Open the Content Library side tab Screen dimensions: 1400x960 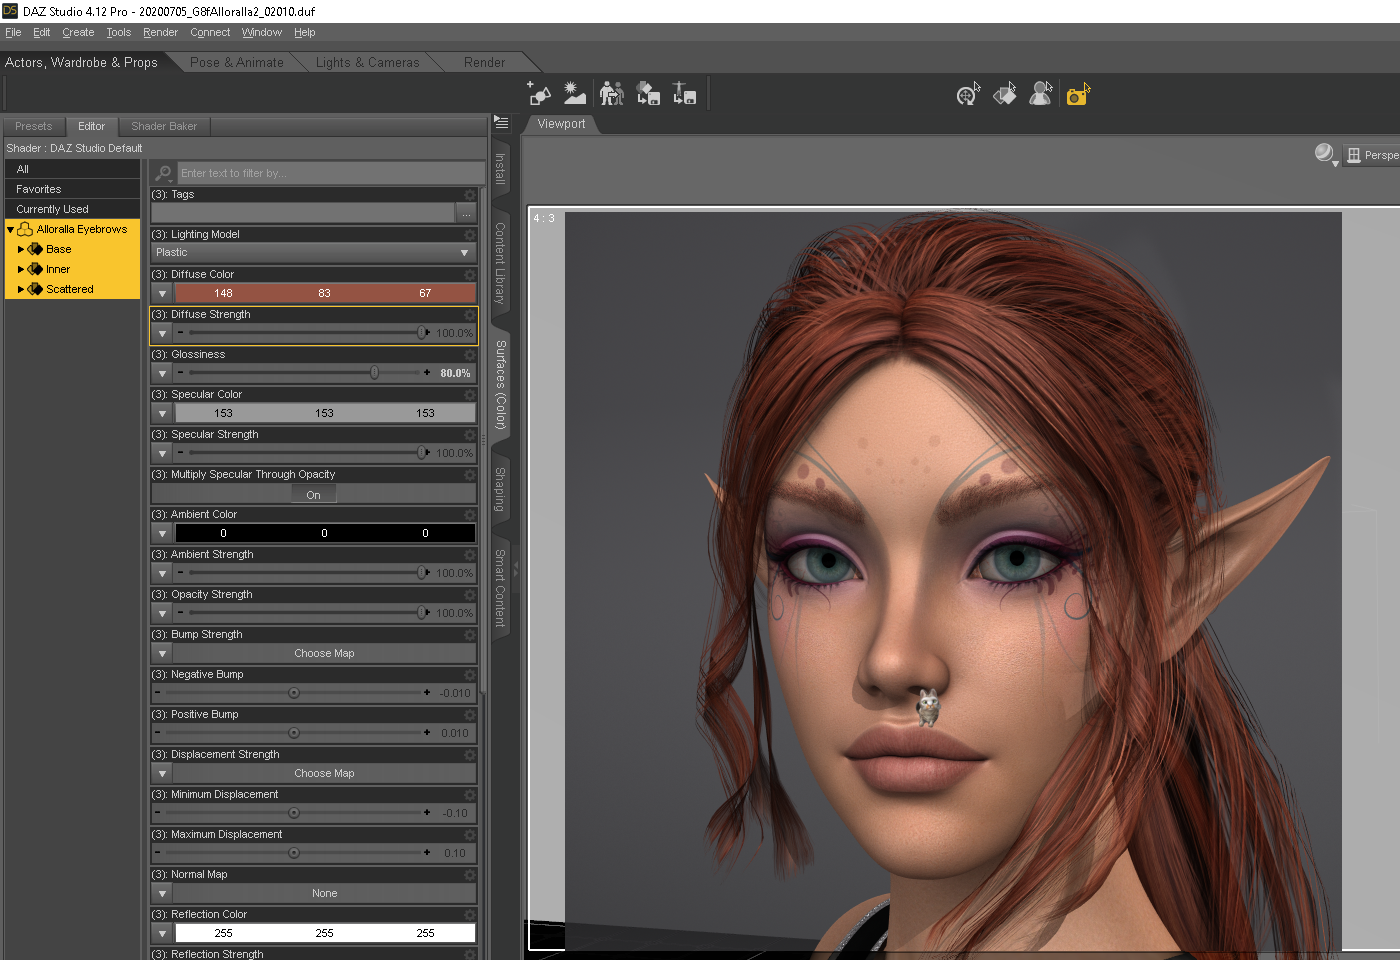[501, 263]
